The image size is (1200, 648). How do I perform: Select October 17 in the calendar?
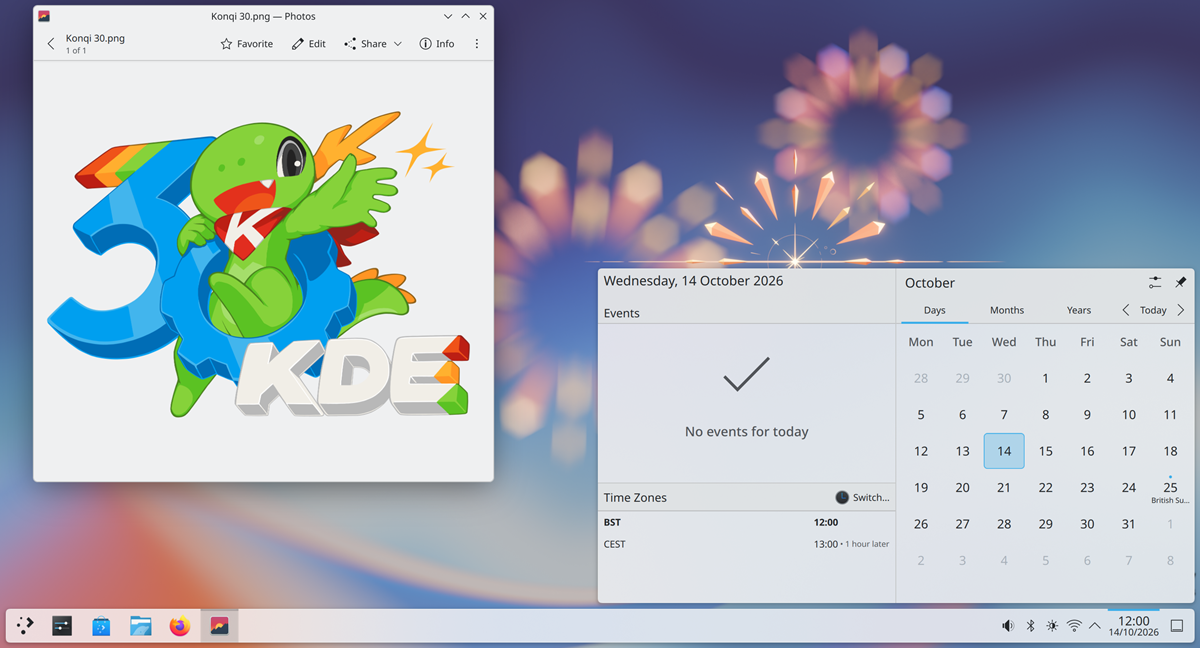pyautogui.click(x=1129, y=451)
